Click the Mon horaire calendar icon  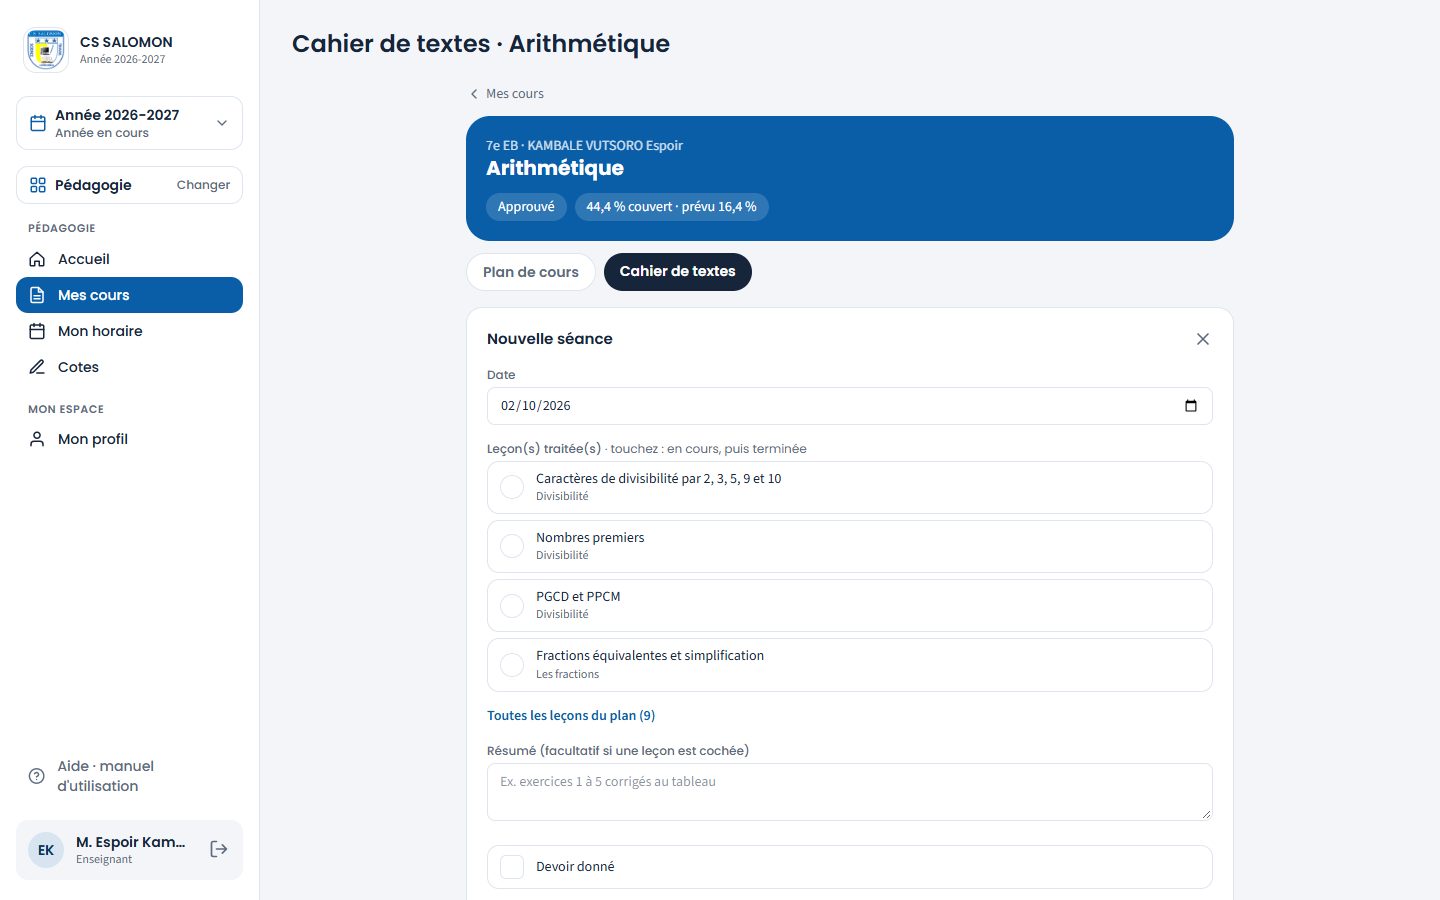[x=37, y=331]
